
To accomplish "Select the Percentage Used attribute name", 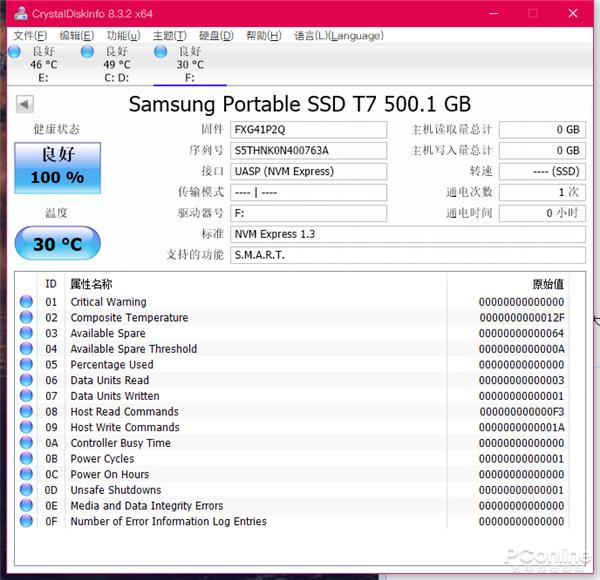I will (x=112, y=365).
